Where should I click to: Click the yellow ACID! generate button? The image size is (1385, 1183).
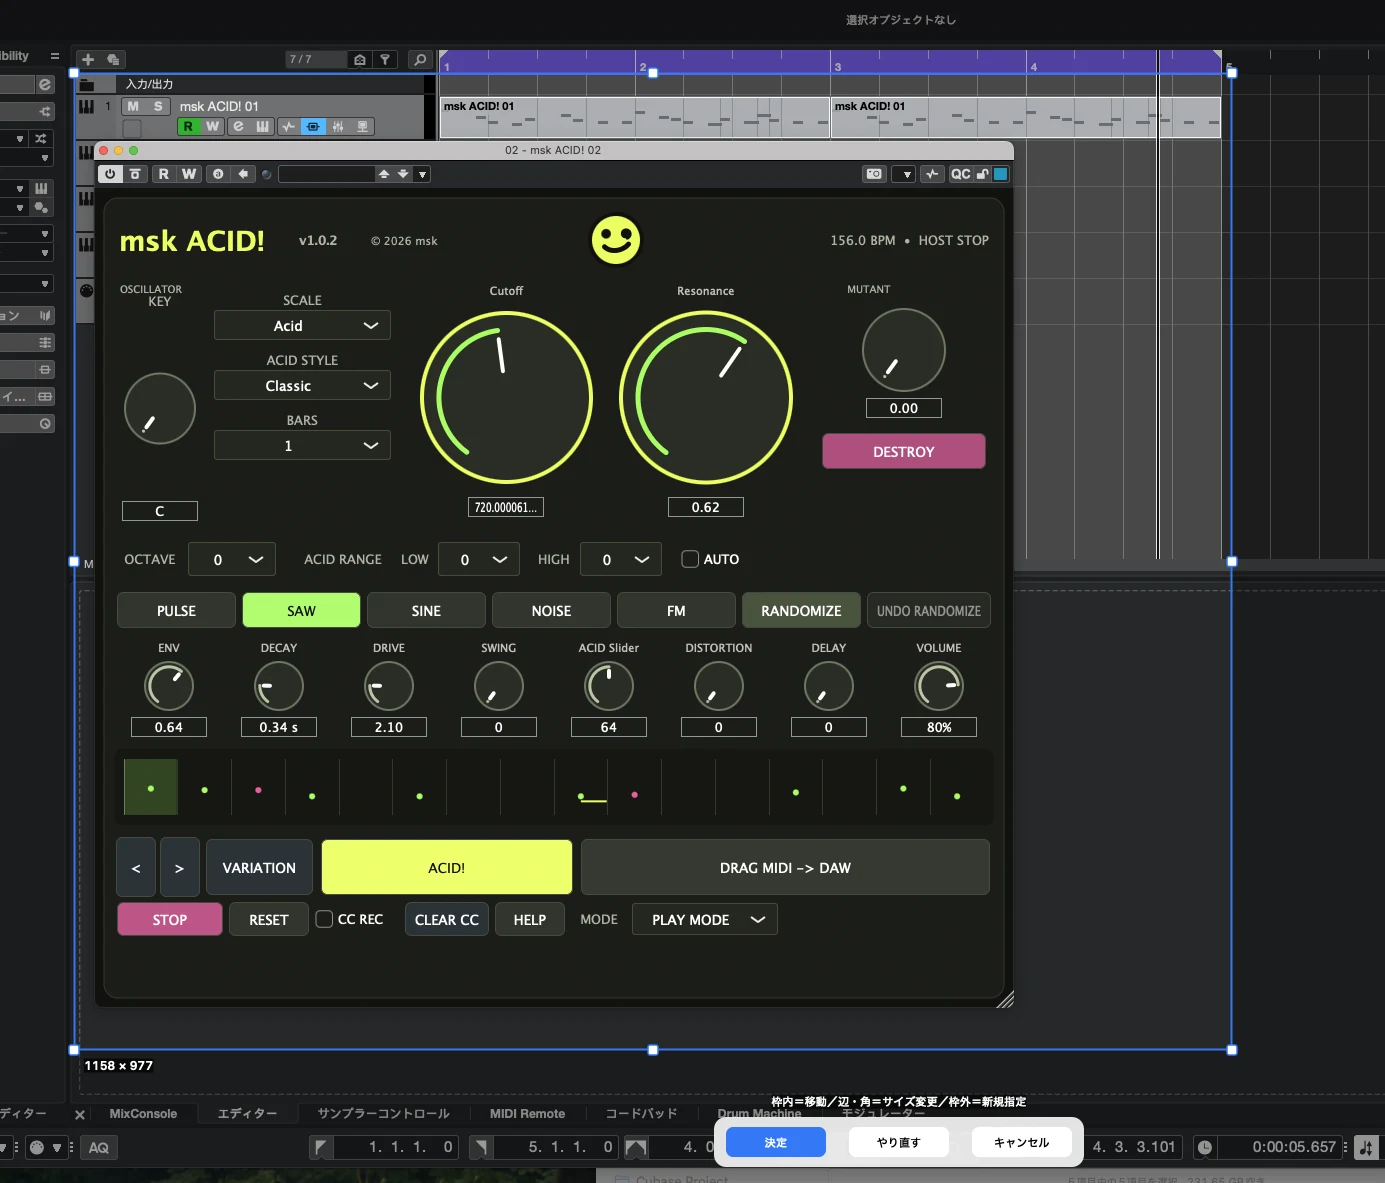pyautogui.click(x=447, y=868)
